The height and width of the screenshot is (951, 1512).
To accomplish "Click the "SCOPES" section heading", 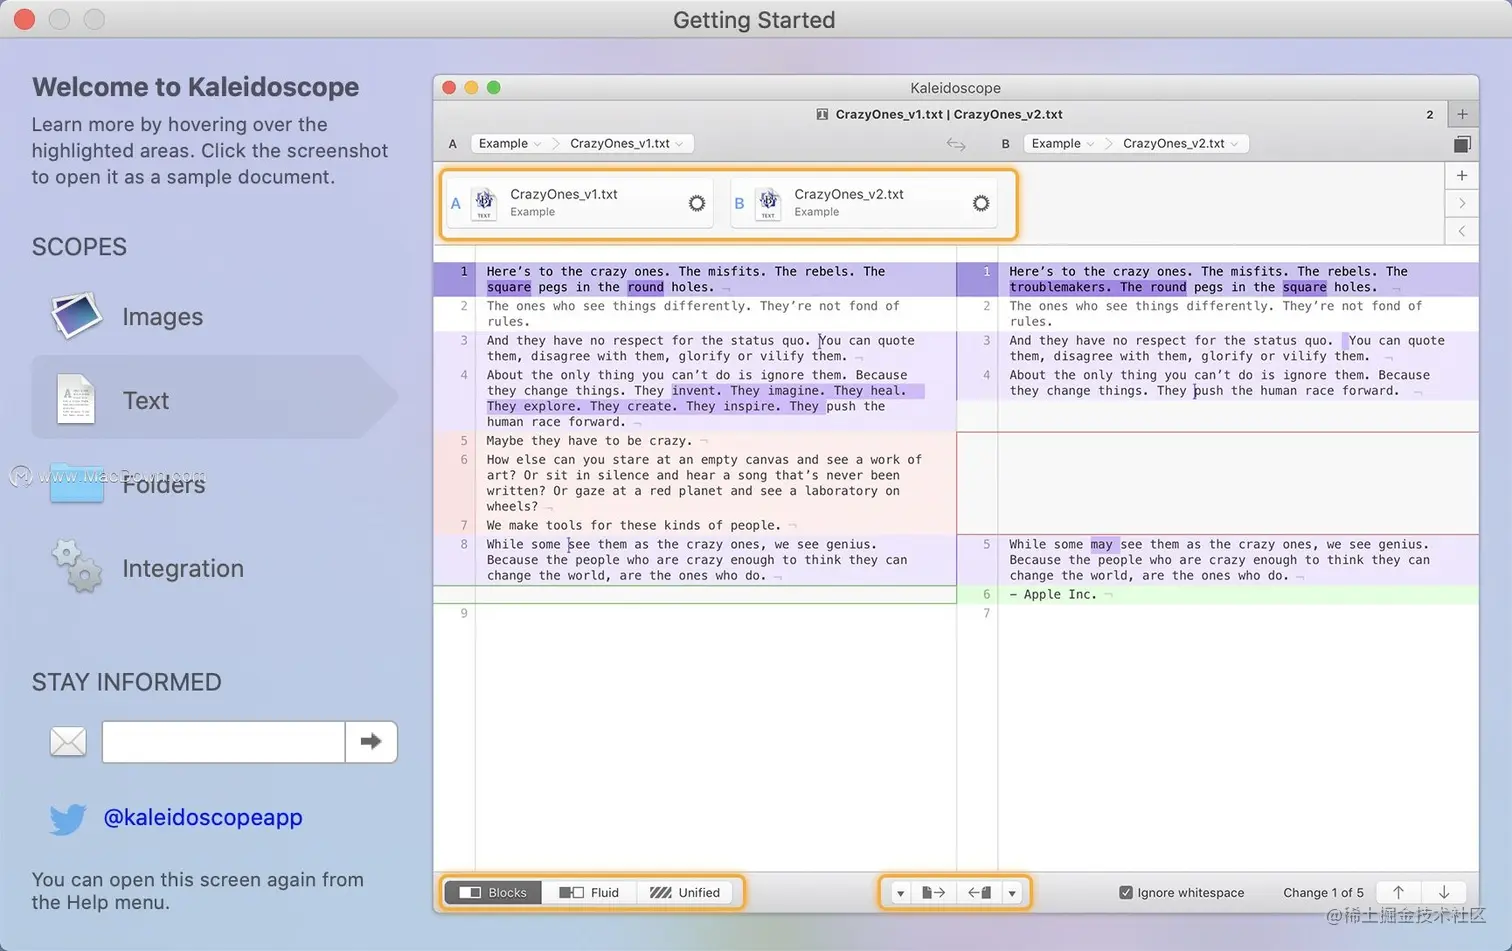I will click(79, 247).
